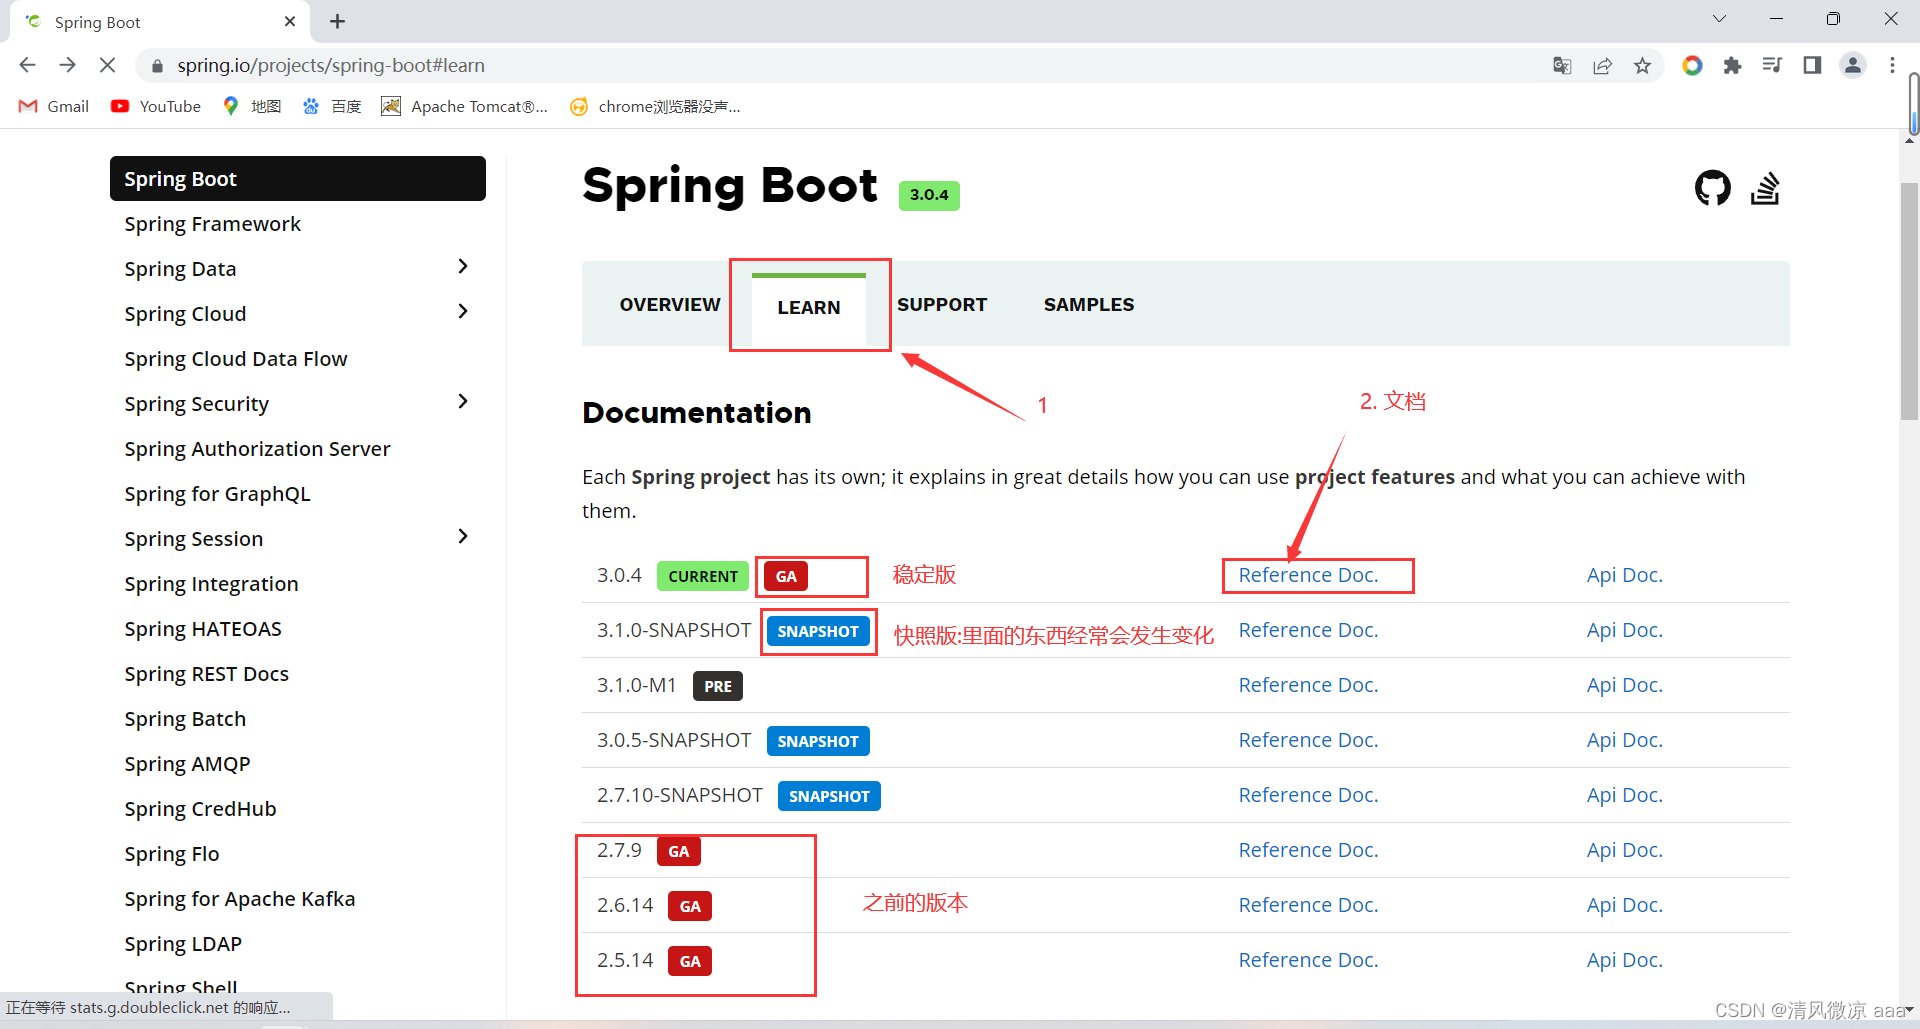1920x1029 pixels.
Task: Share this page via the address bar icon
Action: [1602, 65]
